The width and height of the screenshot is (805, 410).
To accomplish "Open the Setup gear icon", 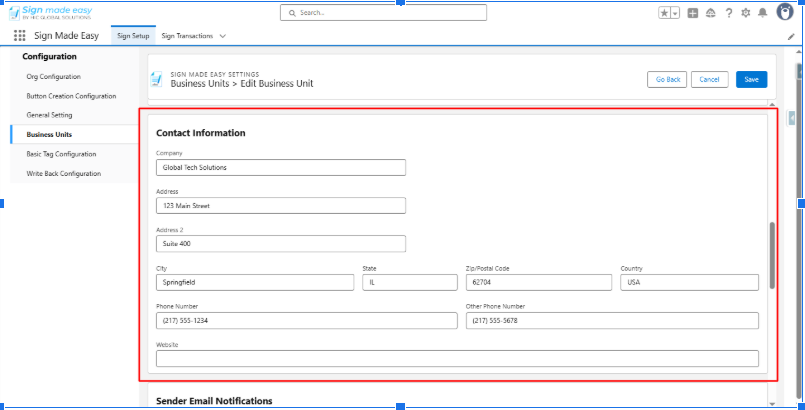I will coord(745,13).
